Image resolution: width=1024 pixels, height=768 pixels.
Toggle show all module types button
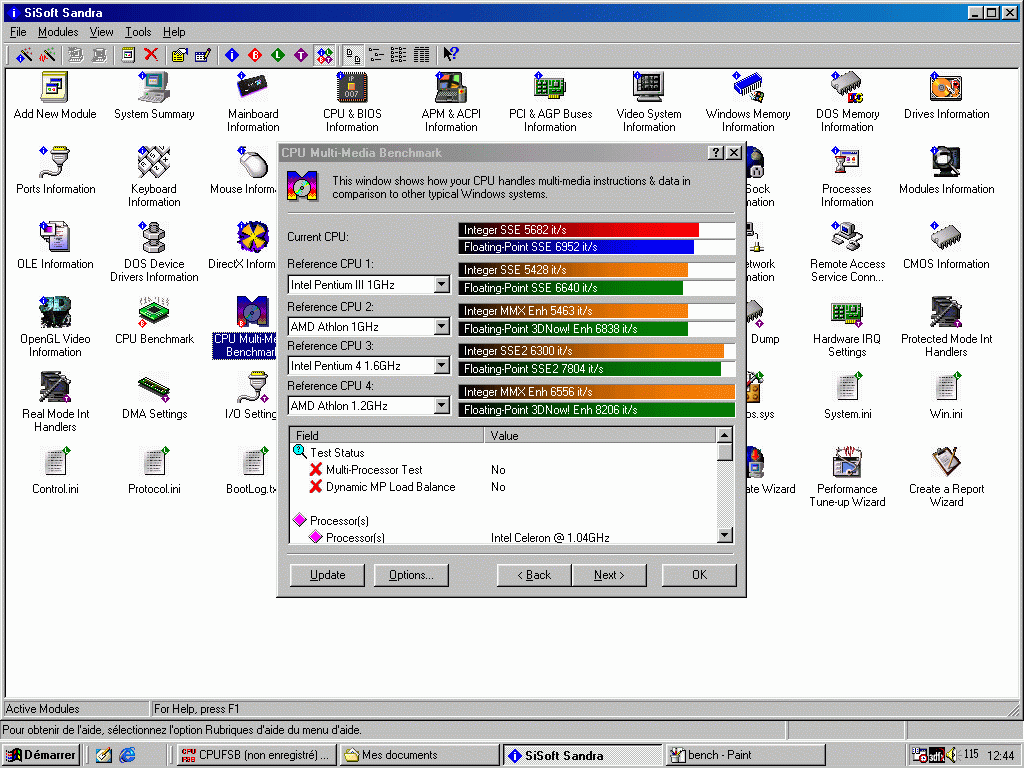(324, 55)
